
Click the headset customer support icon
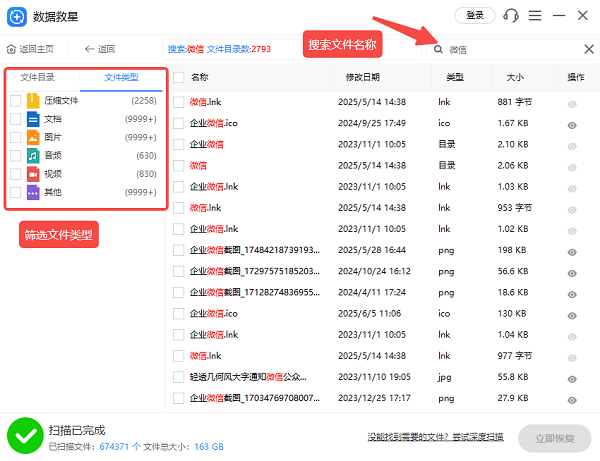point(512,16)
